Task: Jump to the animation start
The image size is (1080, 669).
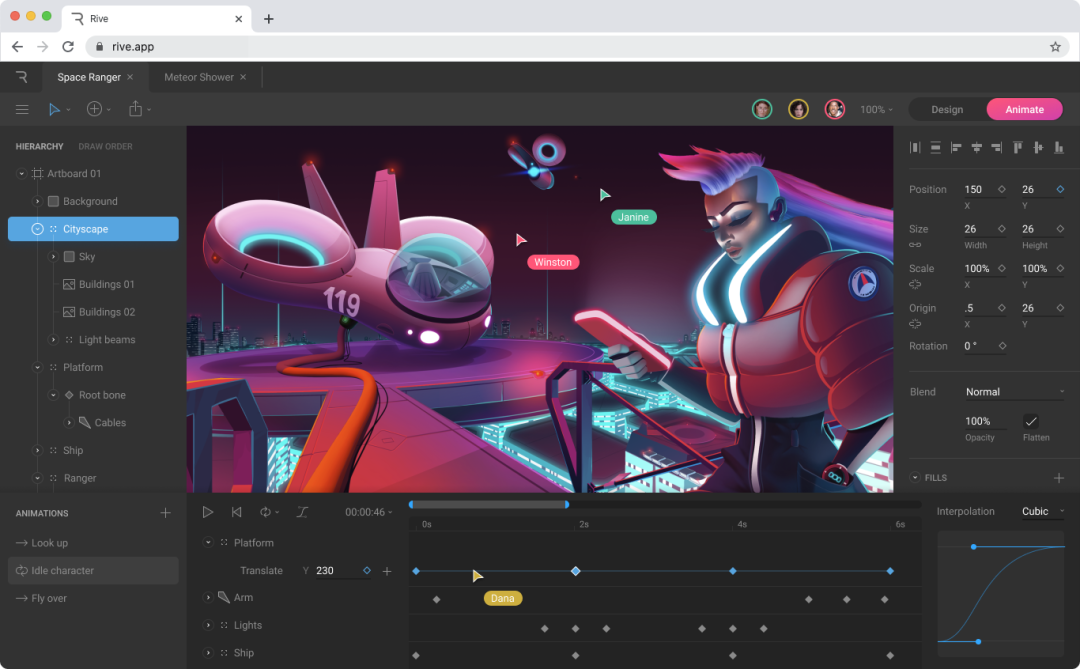Action: pos(237,512)
